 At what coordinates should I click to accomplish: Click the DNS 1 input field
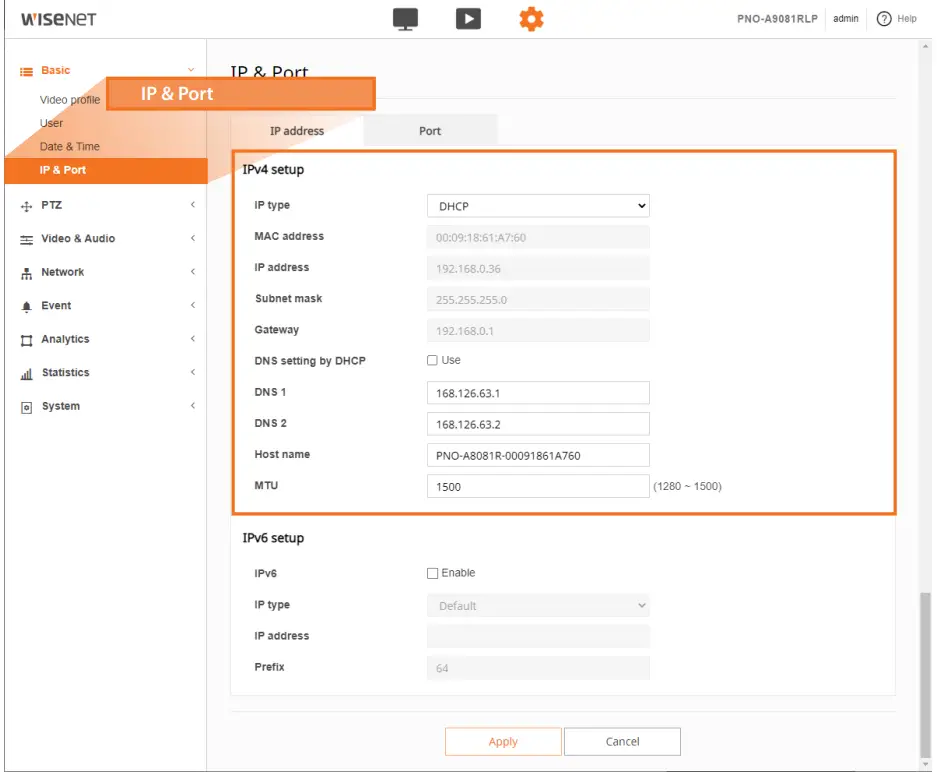[538, 393]
